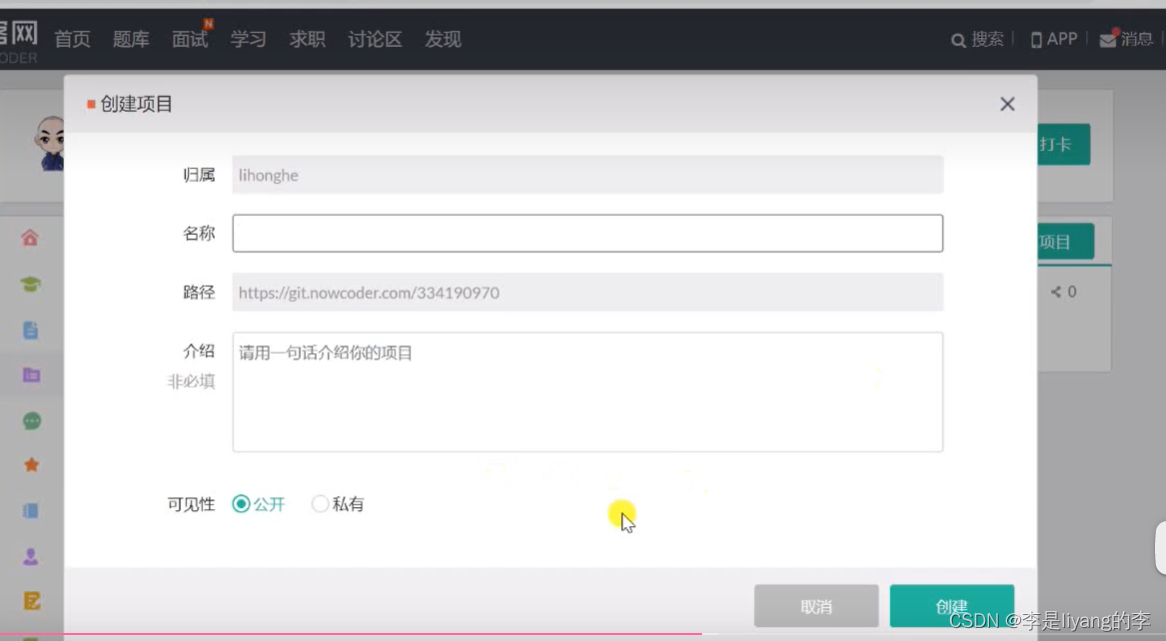Click the 介绍 description text area
This screenshot has height=641, width=1166.
tap(587, 392)
